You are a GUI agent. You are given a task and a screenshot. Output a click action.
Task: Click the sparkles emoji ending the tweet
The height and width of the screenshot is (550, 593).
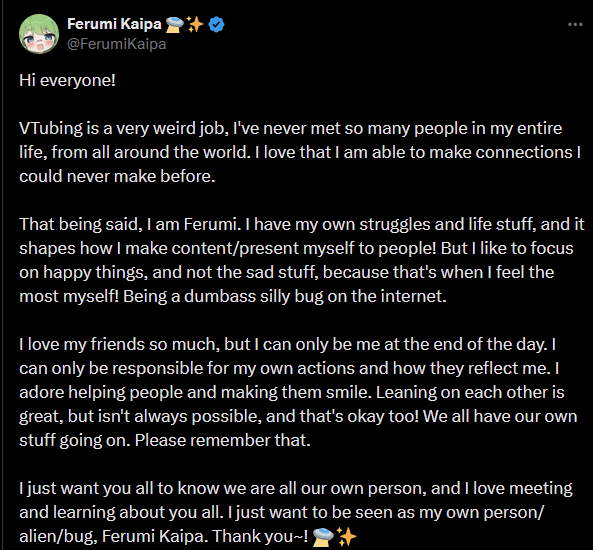tap(346, 536)
